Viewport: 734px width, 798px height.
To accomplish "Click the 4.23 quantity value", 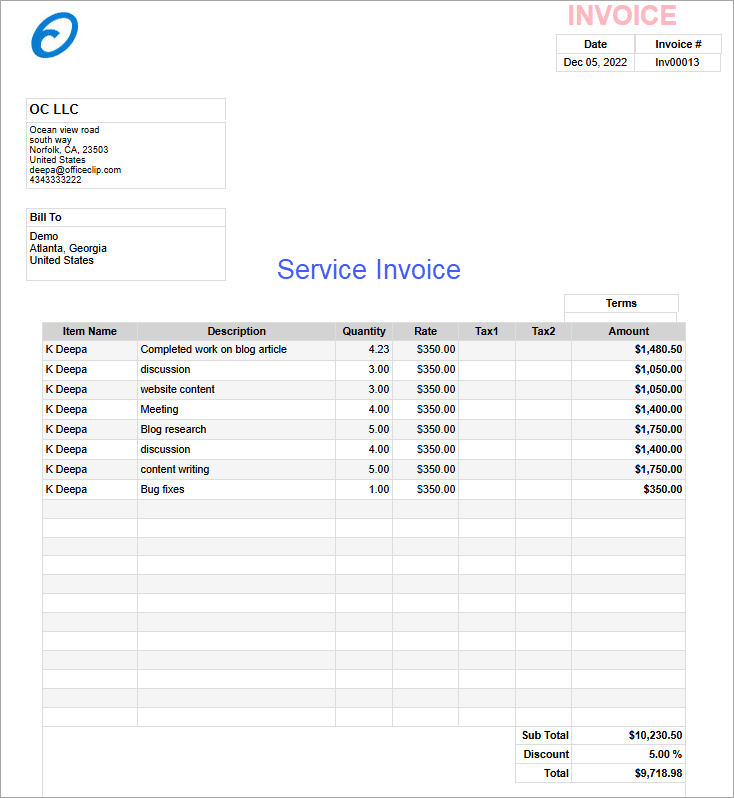I will [x=378, y=349].
